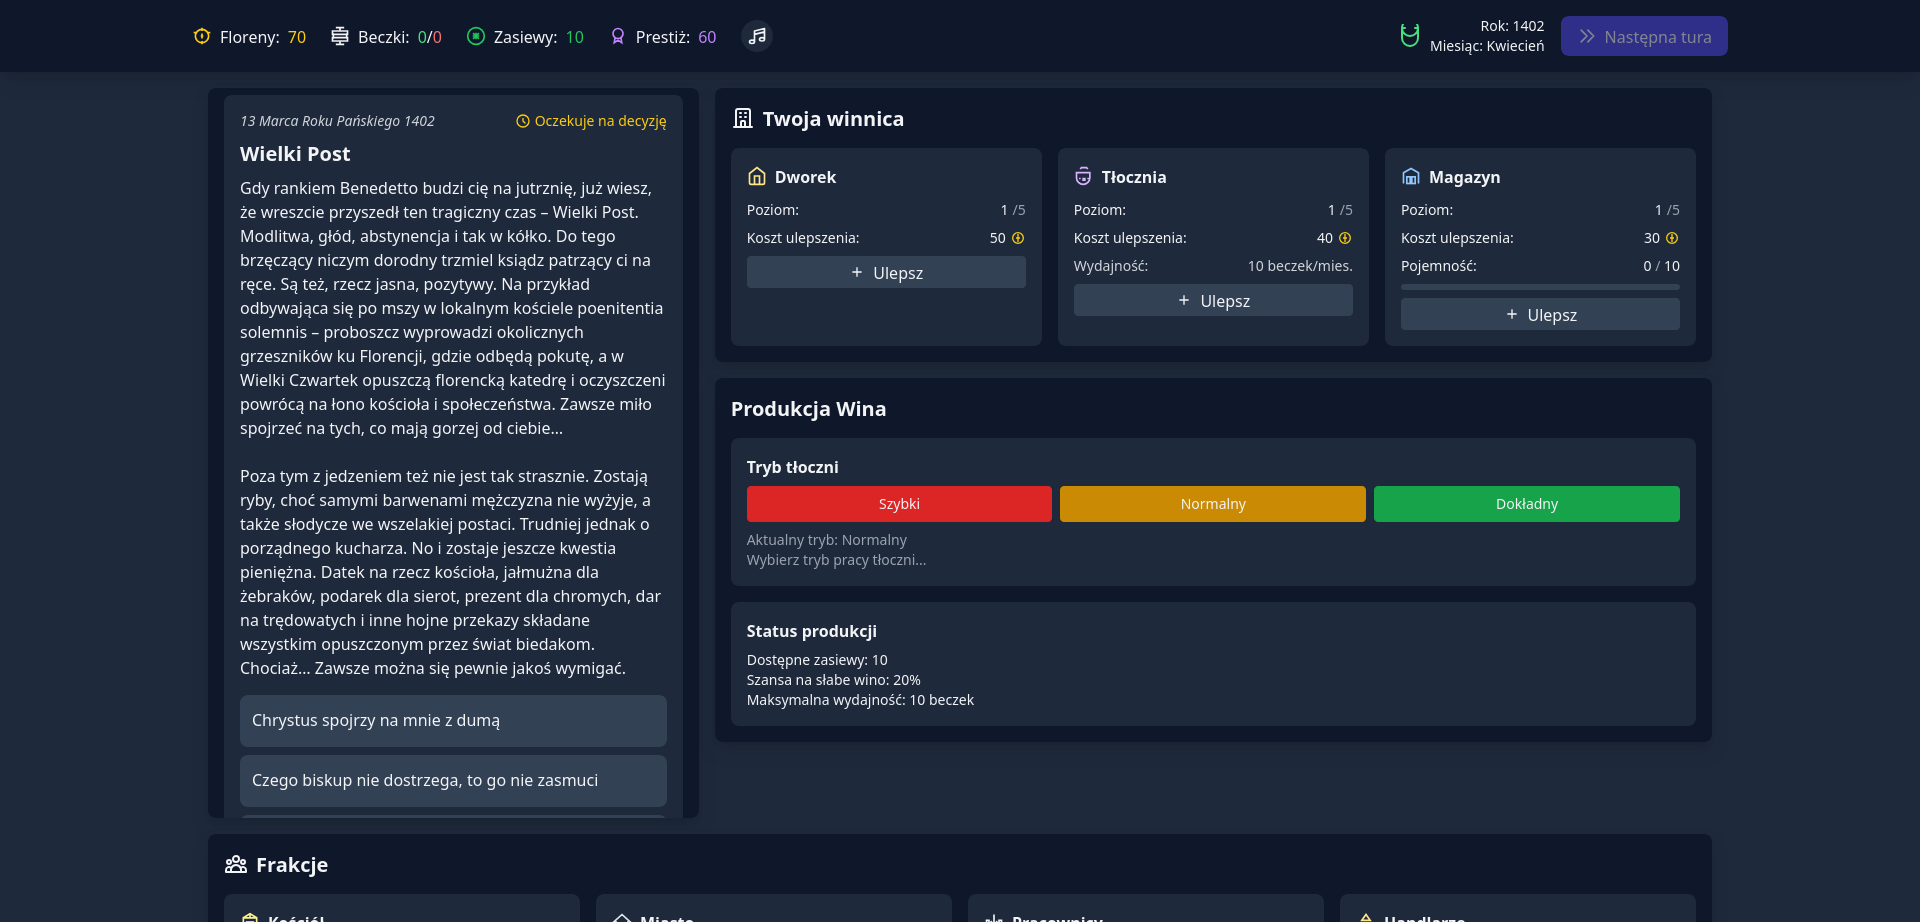This screenshot has height=922, width=1920.
Task: Upgrade the Dworek with Ulepsz
Action: tap(886, 272)
